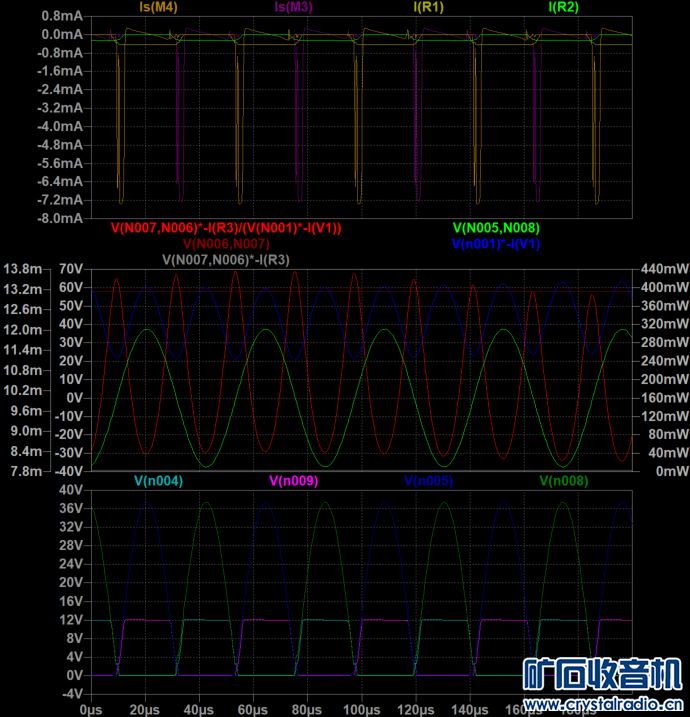Click the I(R2) trace label
The width and height of the screenshot is (690, 717).
563,7
